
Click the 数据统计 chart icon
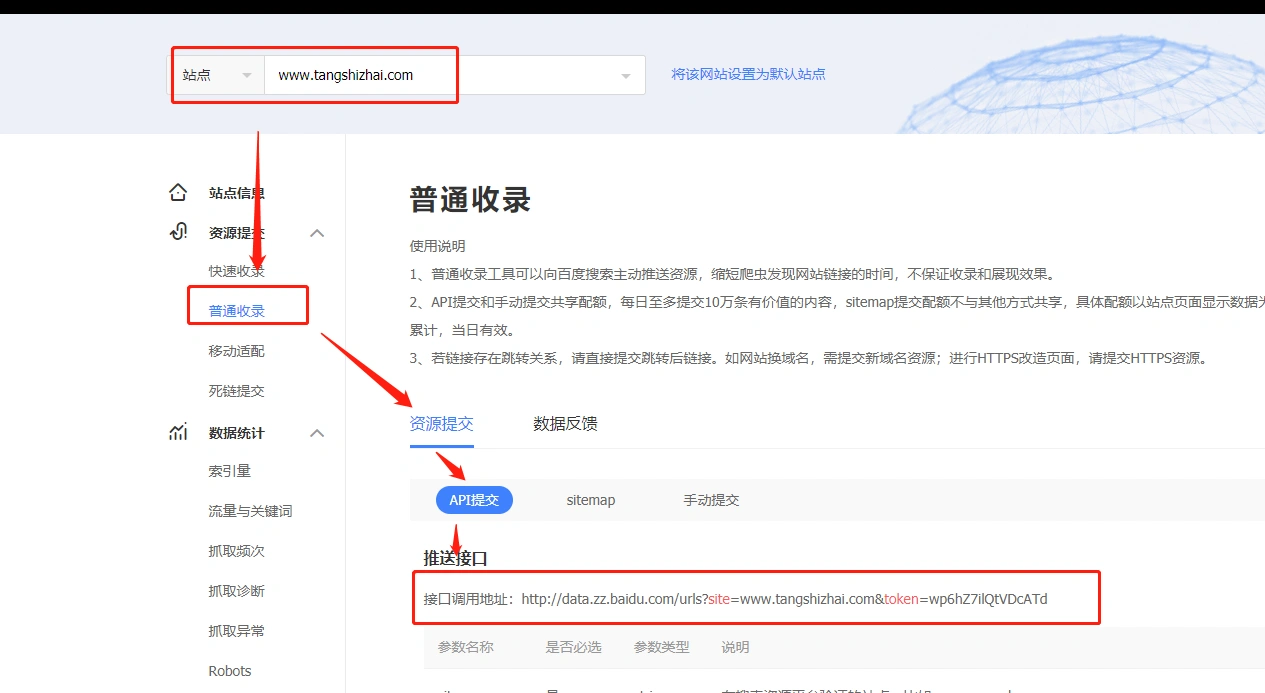178,432
